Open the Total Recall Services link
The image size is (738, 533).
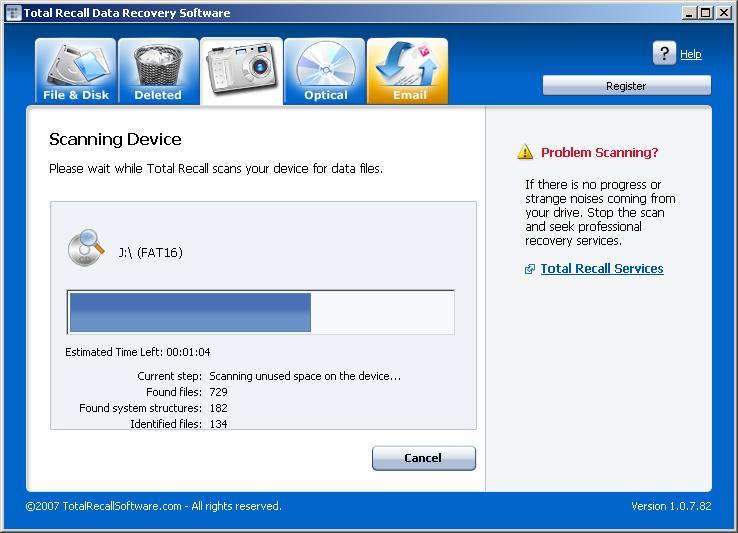click(602, 268)
